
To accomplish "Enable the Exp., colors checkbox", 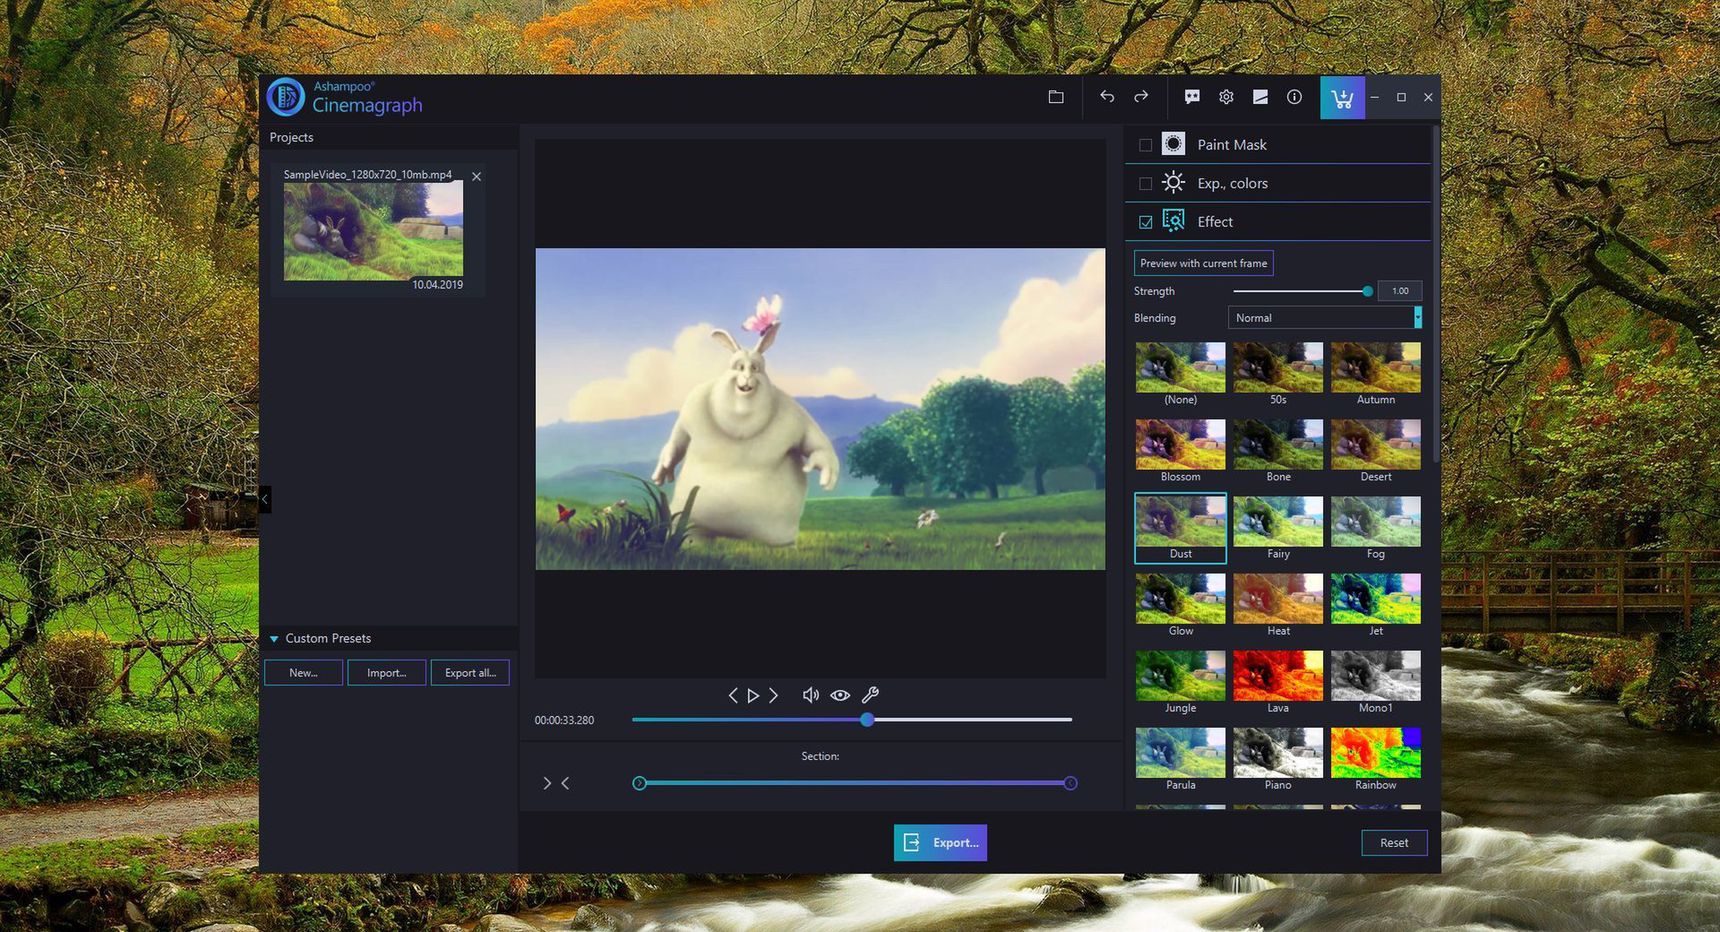I will (x=1146, y=183).
